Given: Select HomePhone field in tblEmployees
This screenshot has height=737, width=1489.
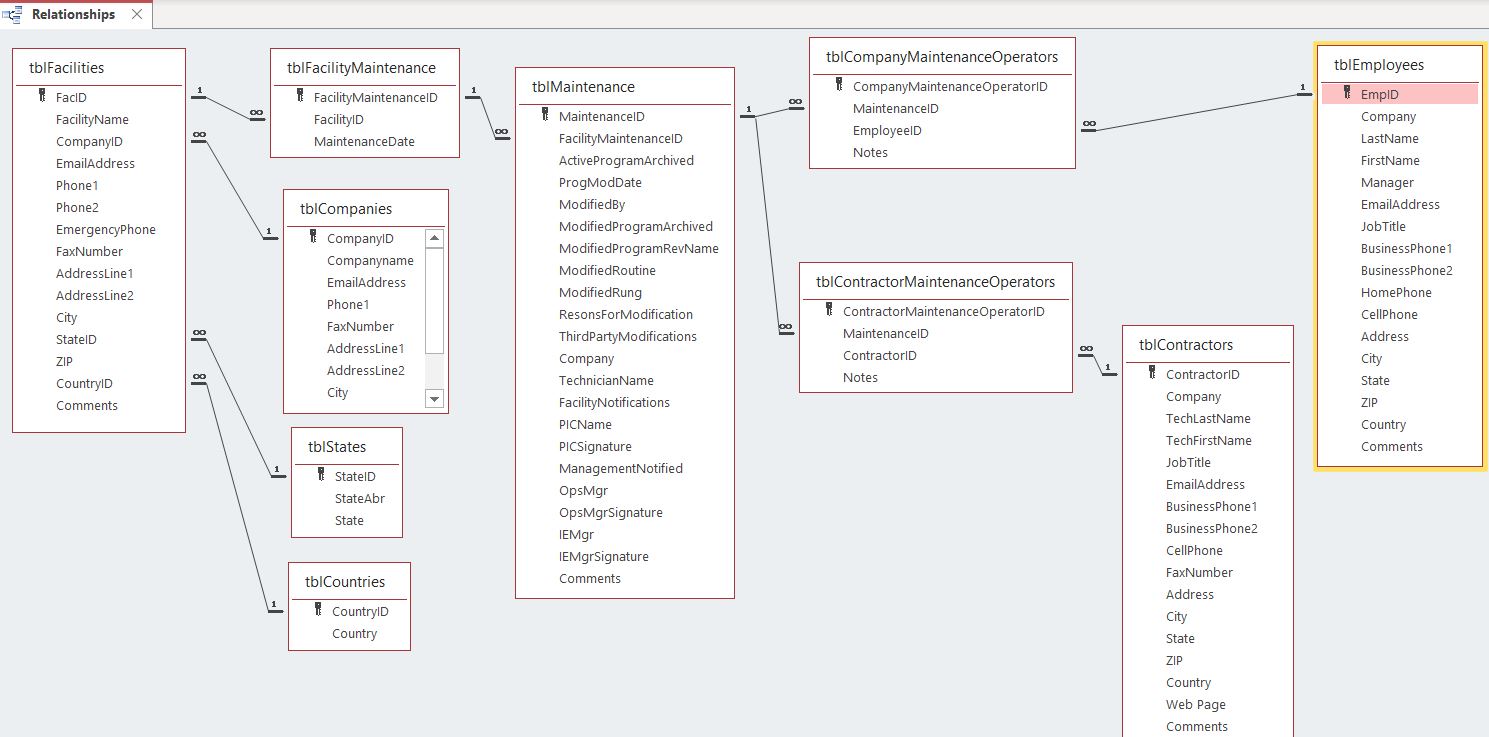Looking at the screenshot, I should (1396, 292).
